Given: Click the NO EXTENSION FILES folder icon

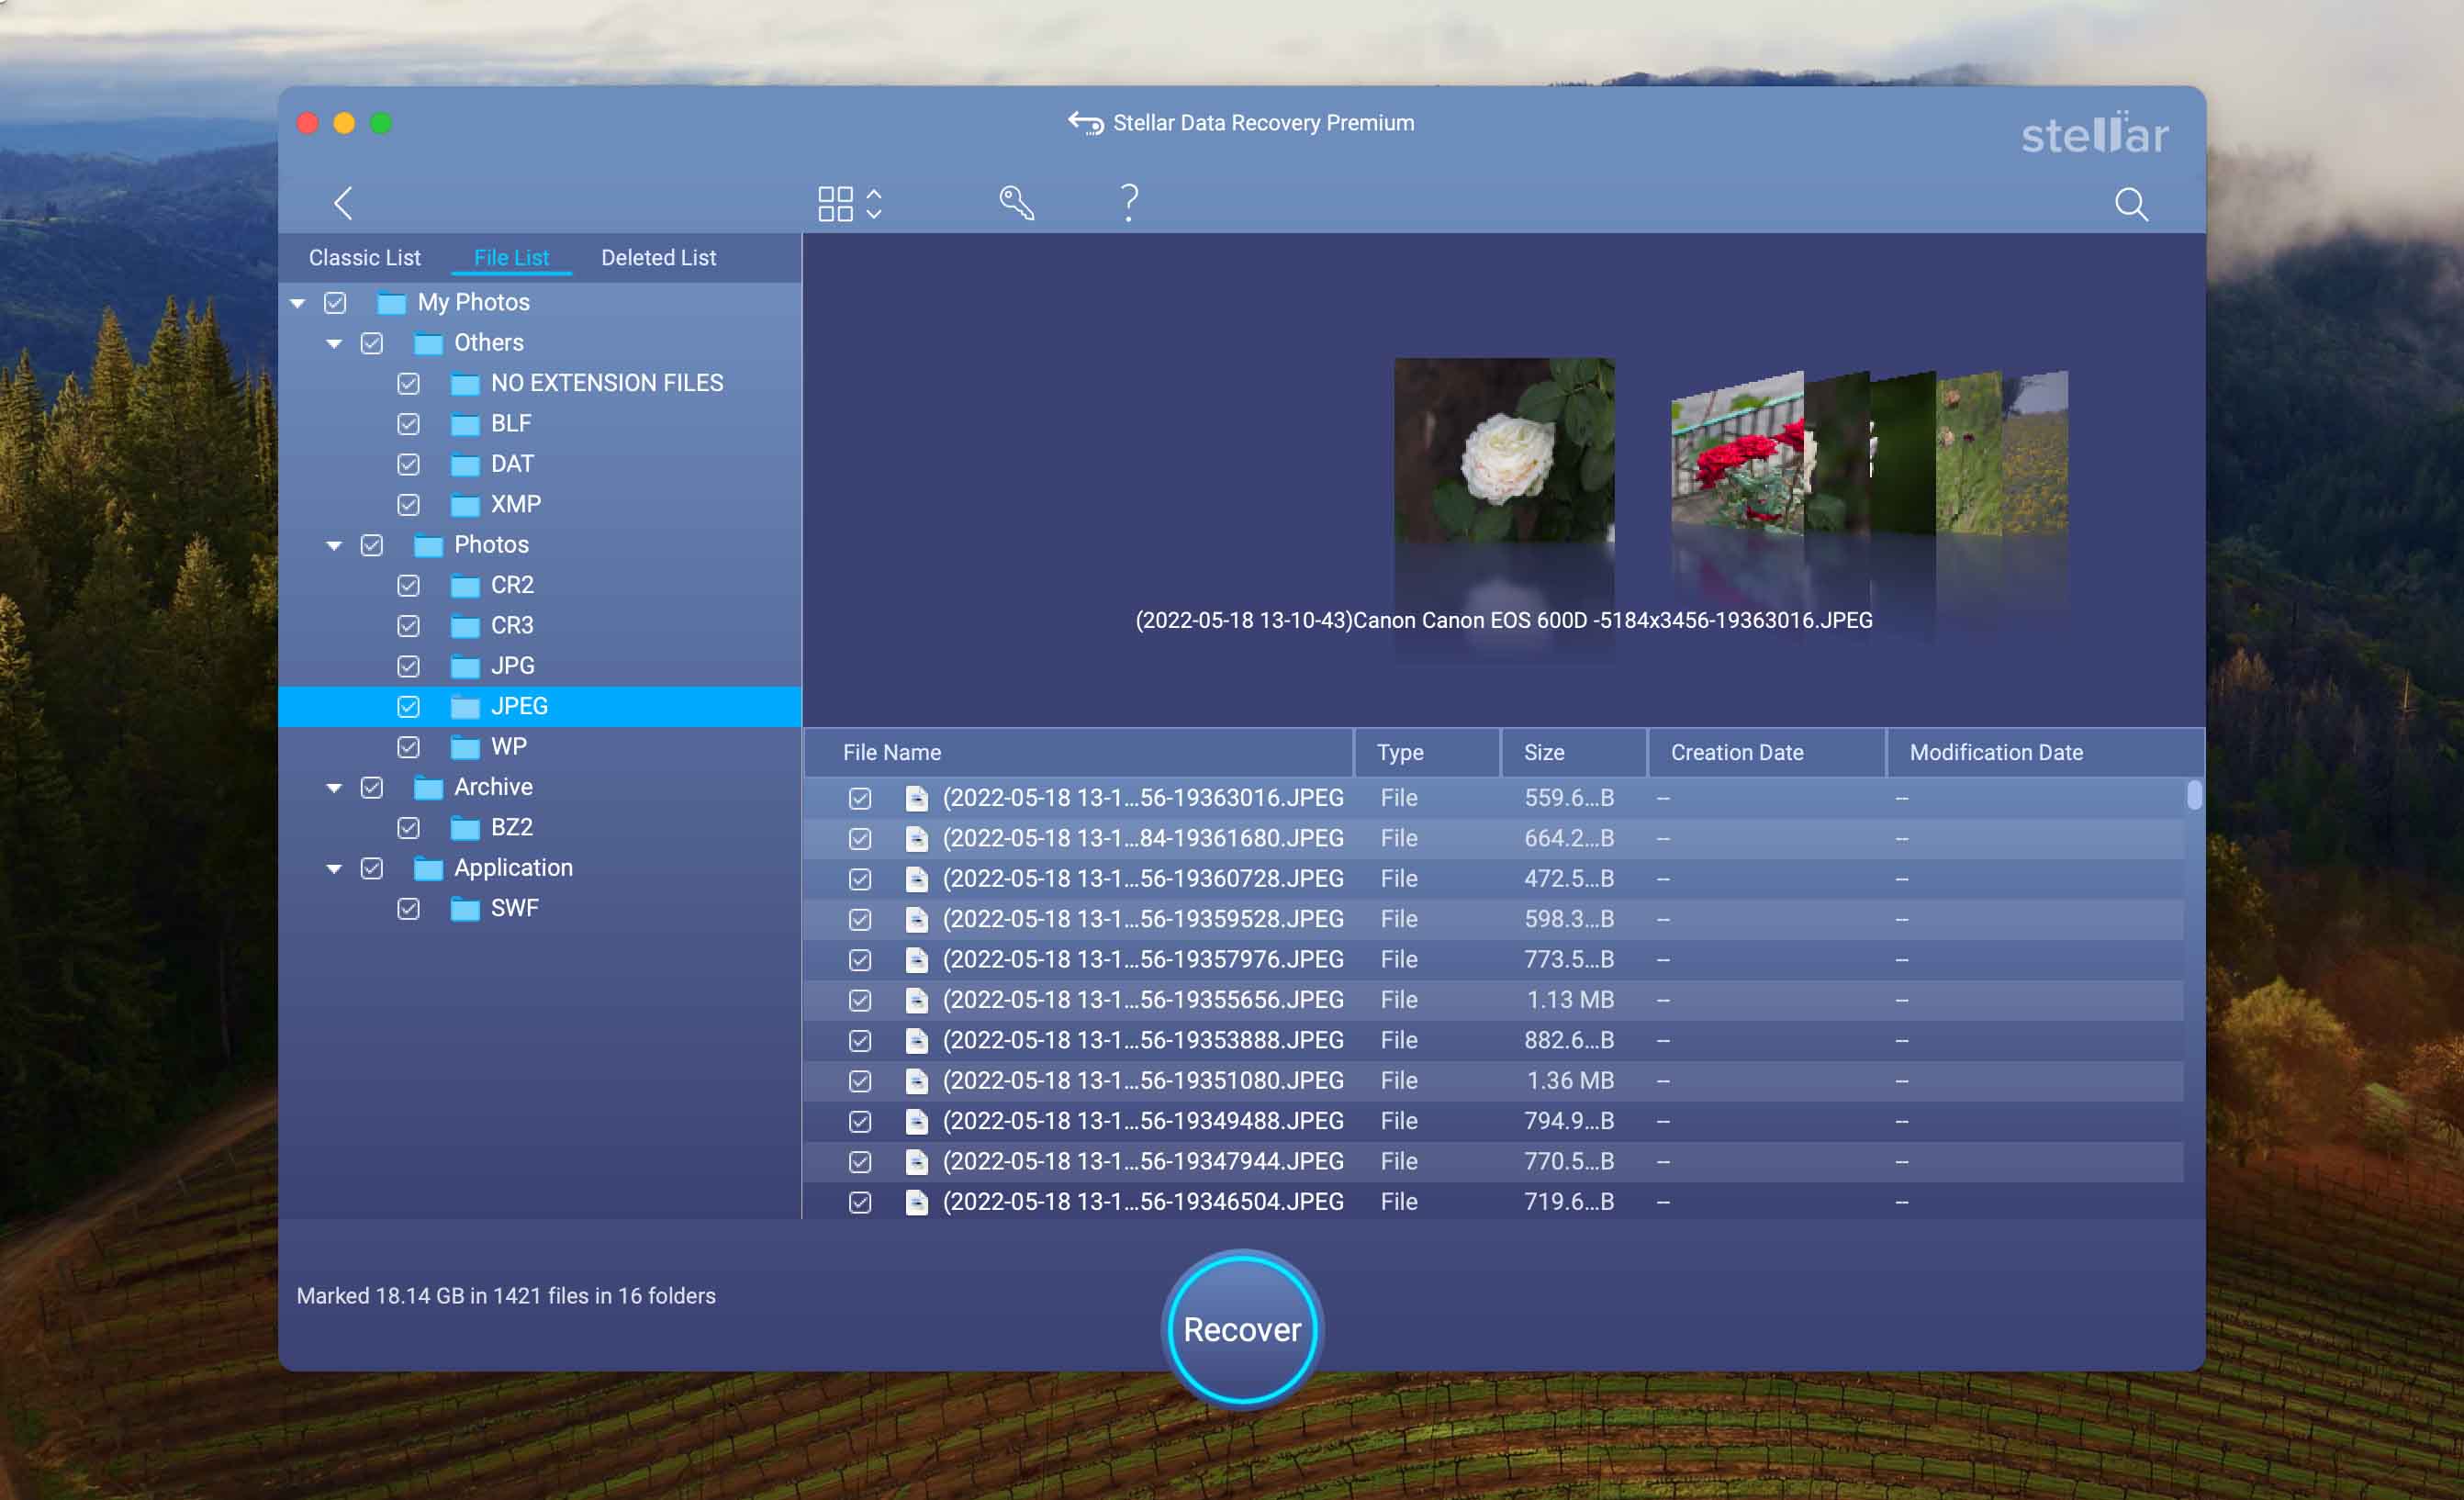Looking at the screenshot, I should (x=465, y=384).
